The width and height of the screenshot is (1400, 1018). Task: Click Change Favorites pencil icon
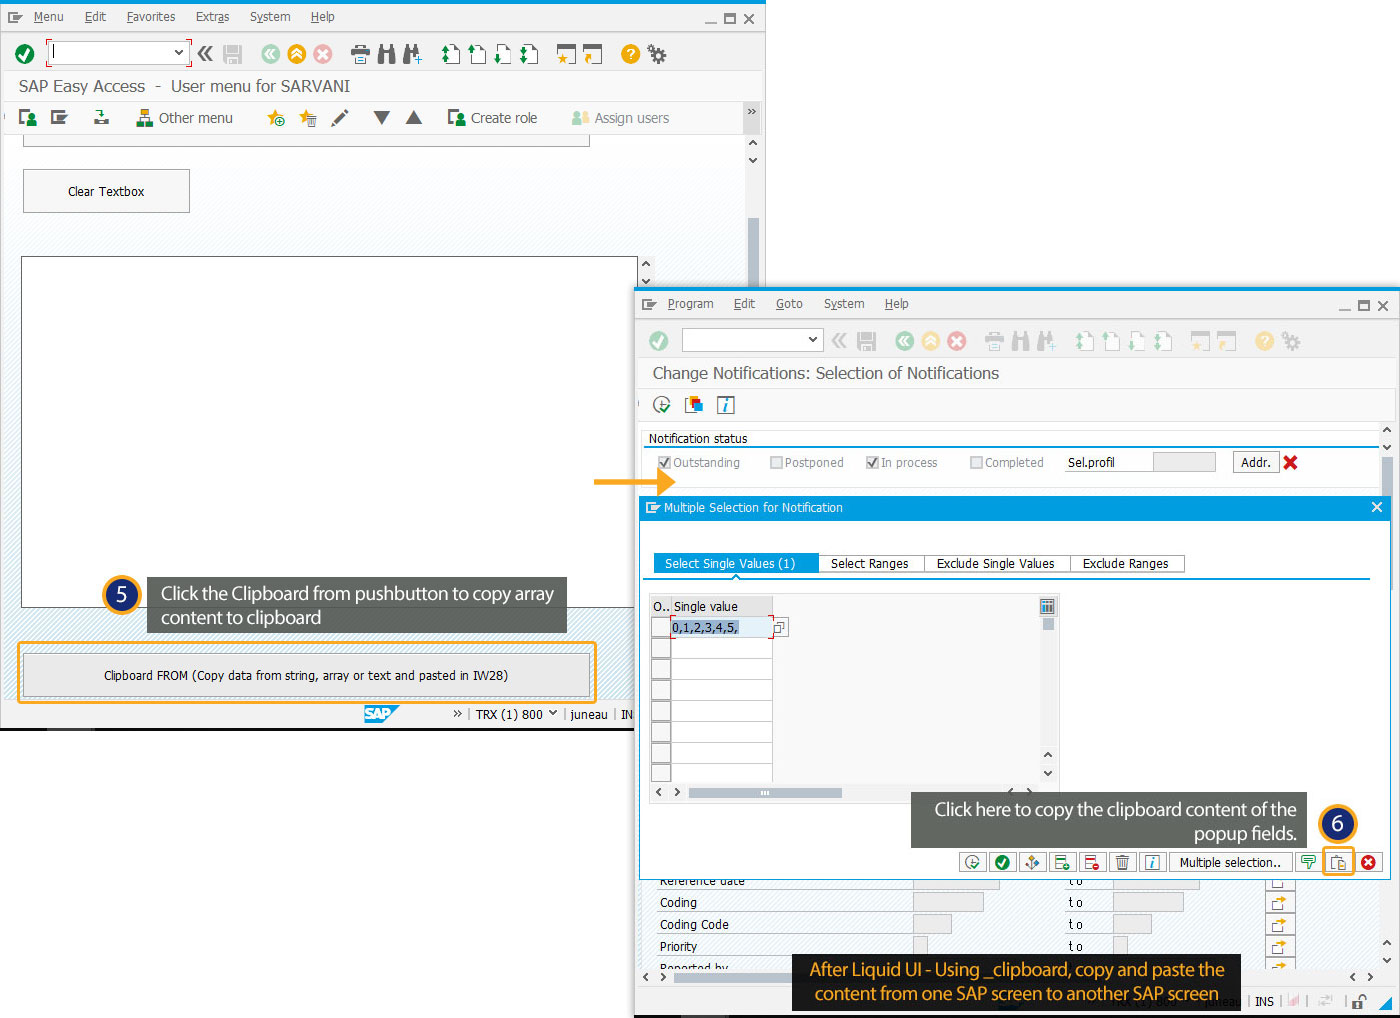tap(340, 118)
